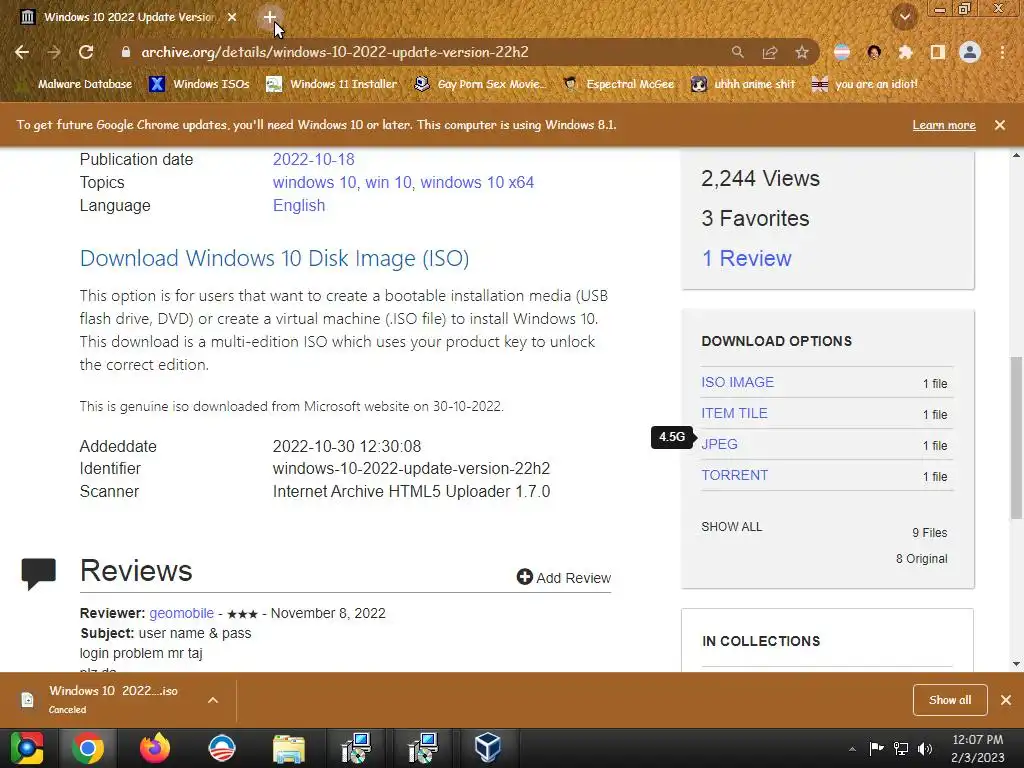Click the taskbar clock 12:07 PM

[x=978, y=740]
